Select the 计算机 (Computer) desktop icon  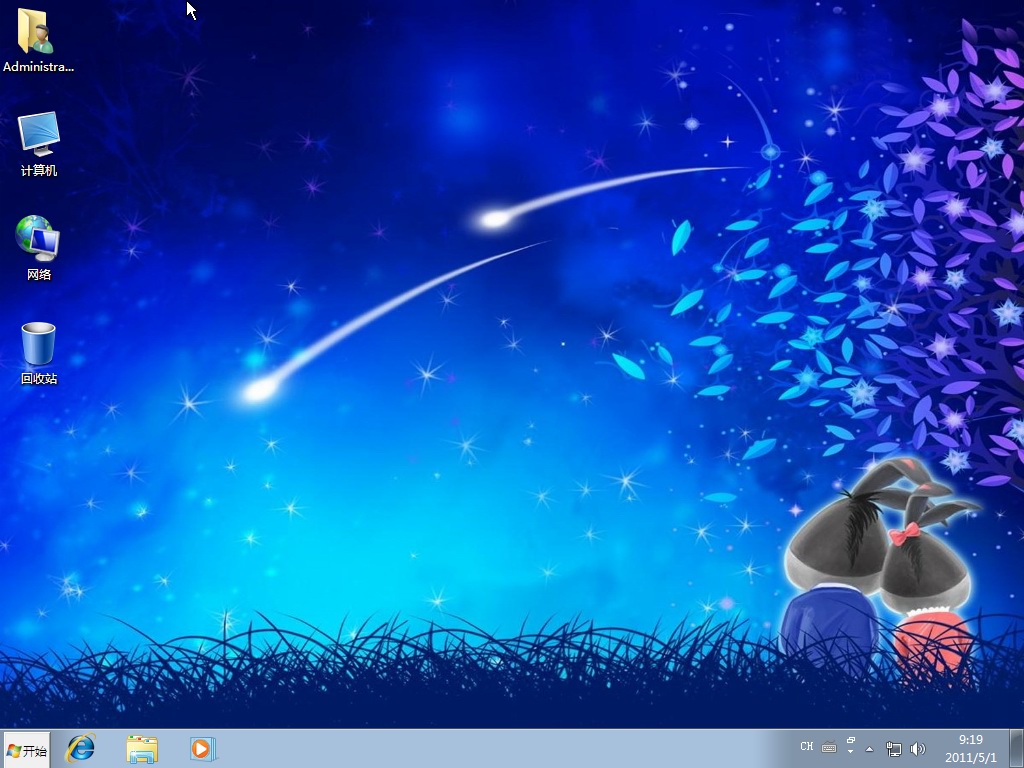(39, 144)
